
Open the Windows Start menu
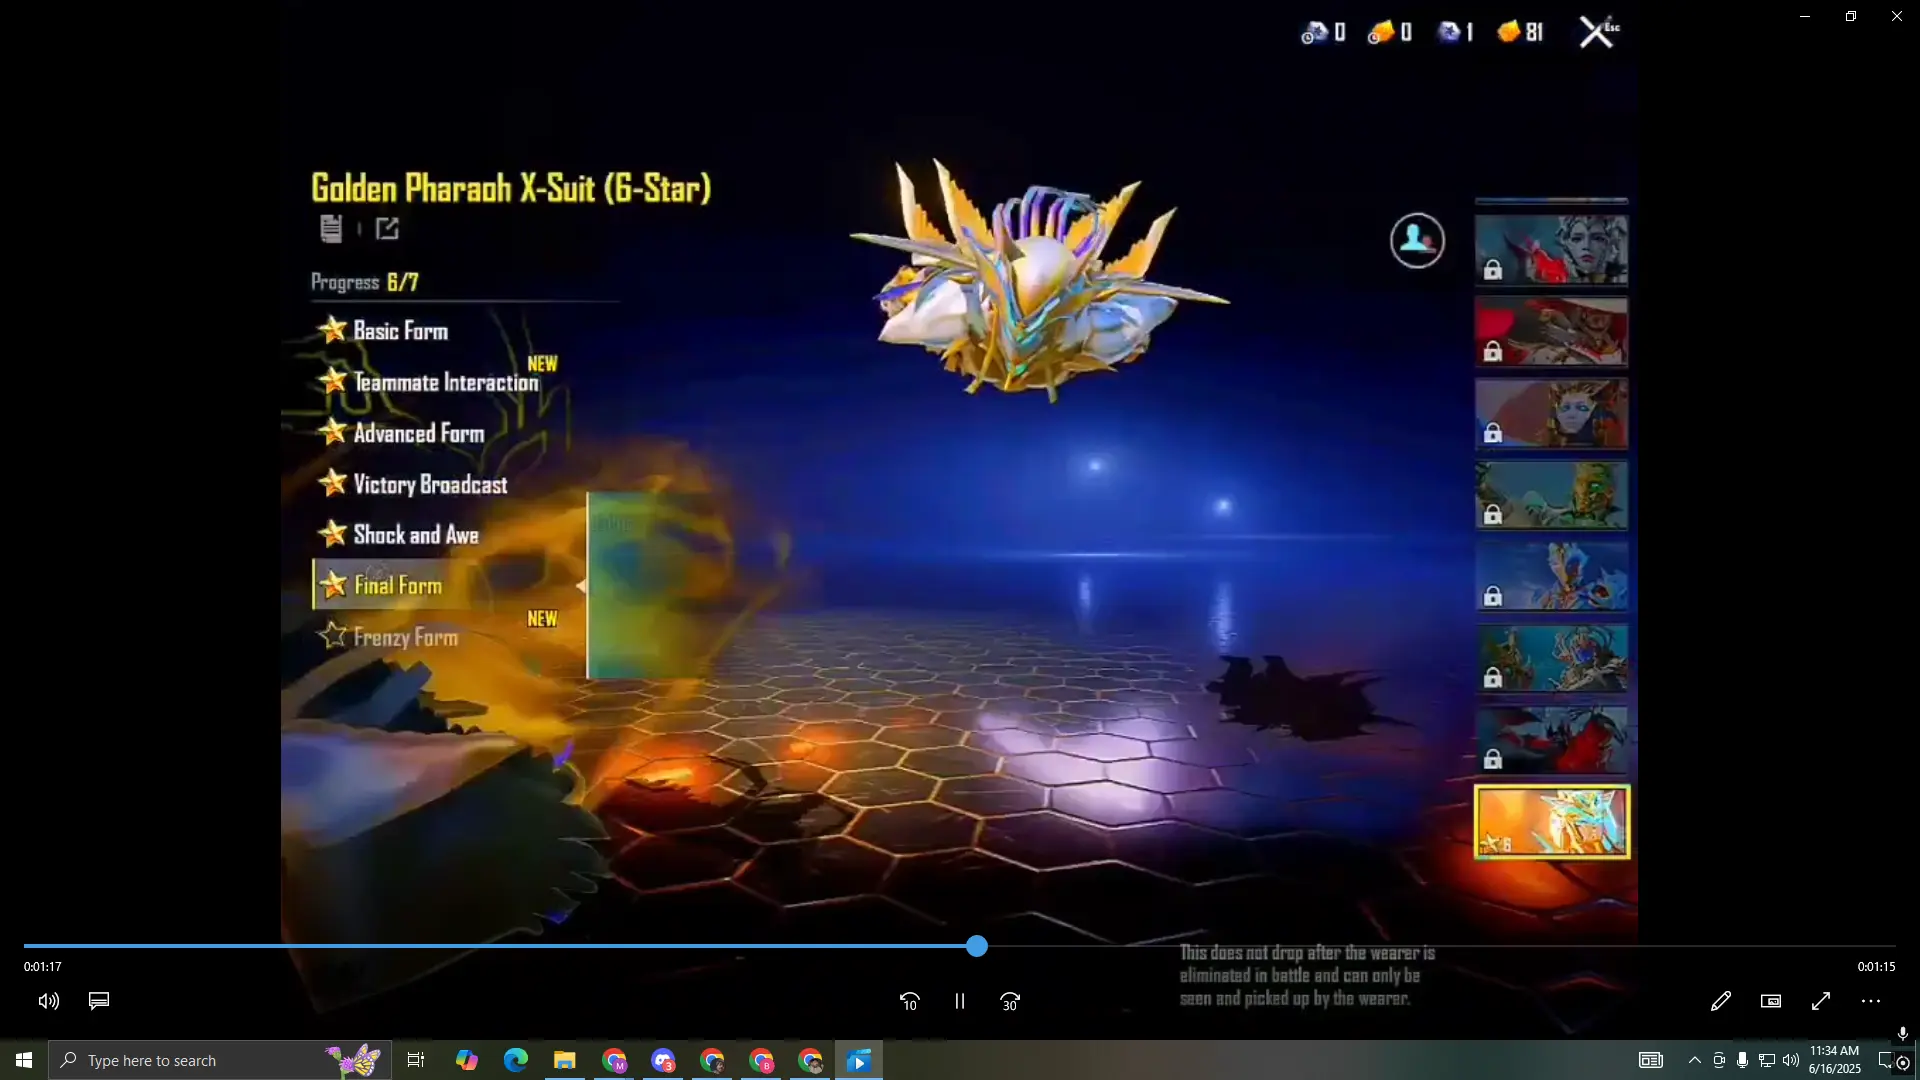(24, 1060)
